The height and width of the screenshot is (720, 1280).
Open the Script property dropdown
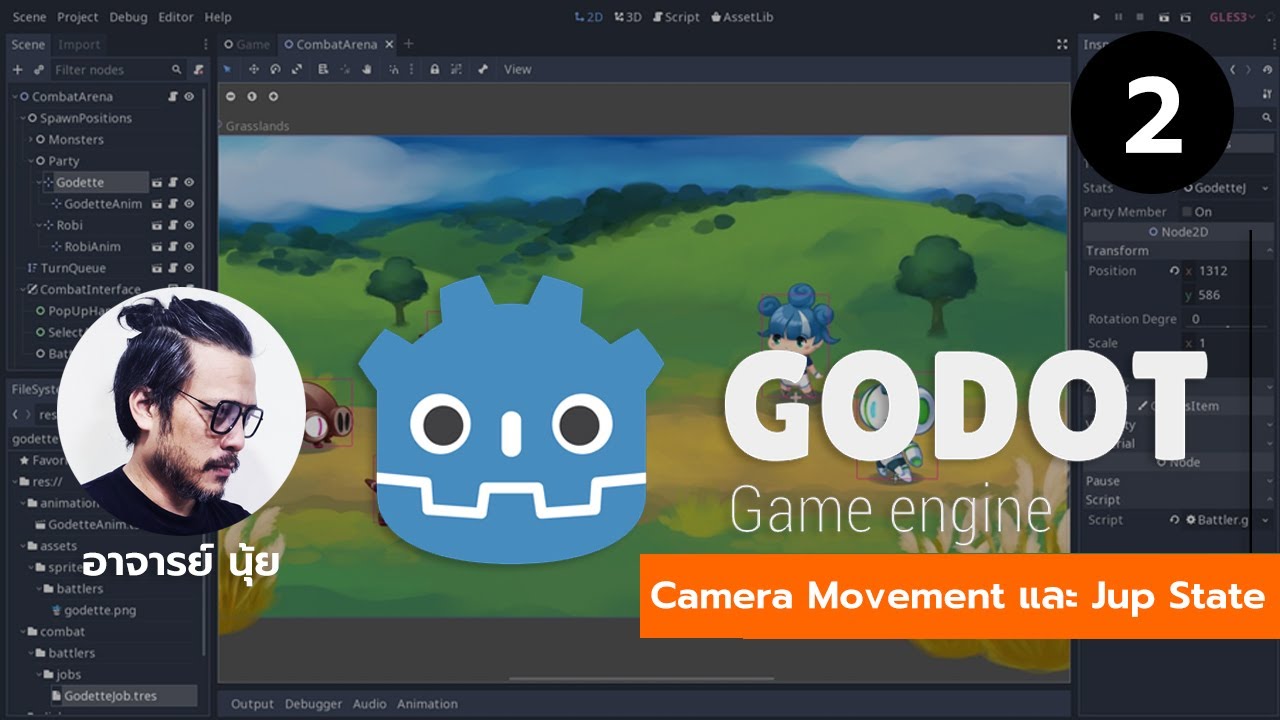pos(1266,520)
